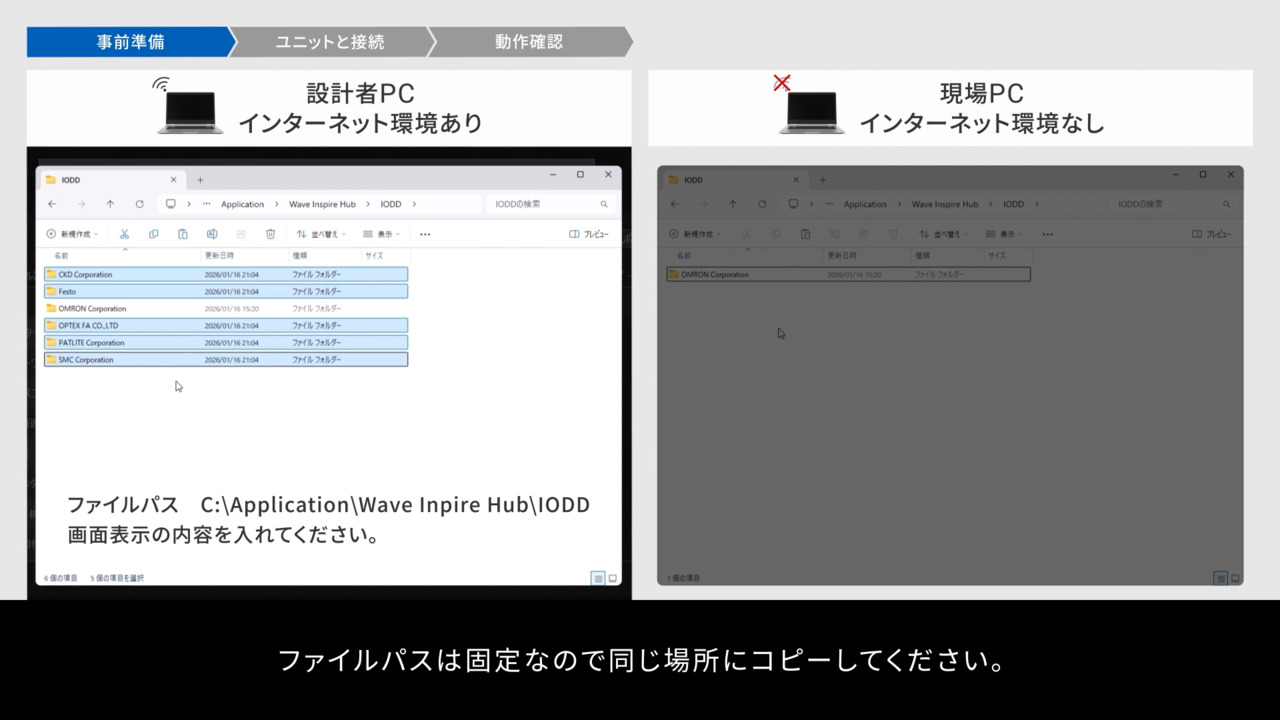Click the Up arrow in designer PC explorer
The height and width of the screenshot is (720, 1280).
[110, 204]
